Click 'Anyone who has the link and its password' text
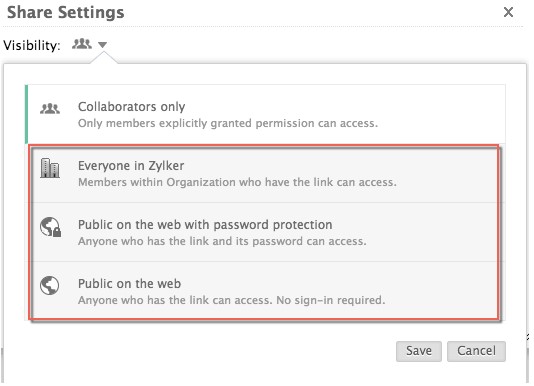The height and width of the screenshot is (386, 534). (222, 241)
